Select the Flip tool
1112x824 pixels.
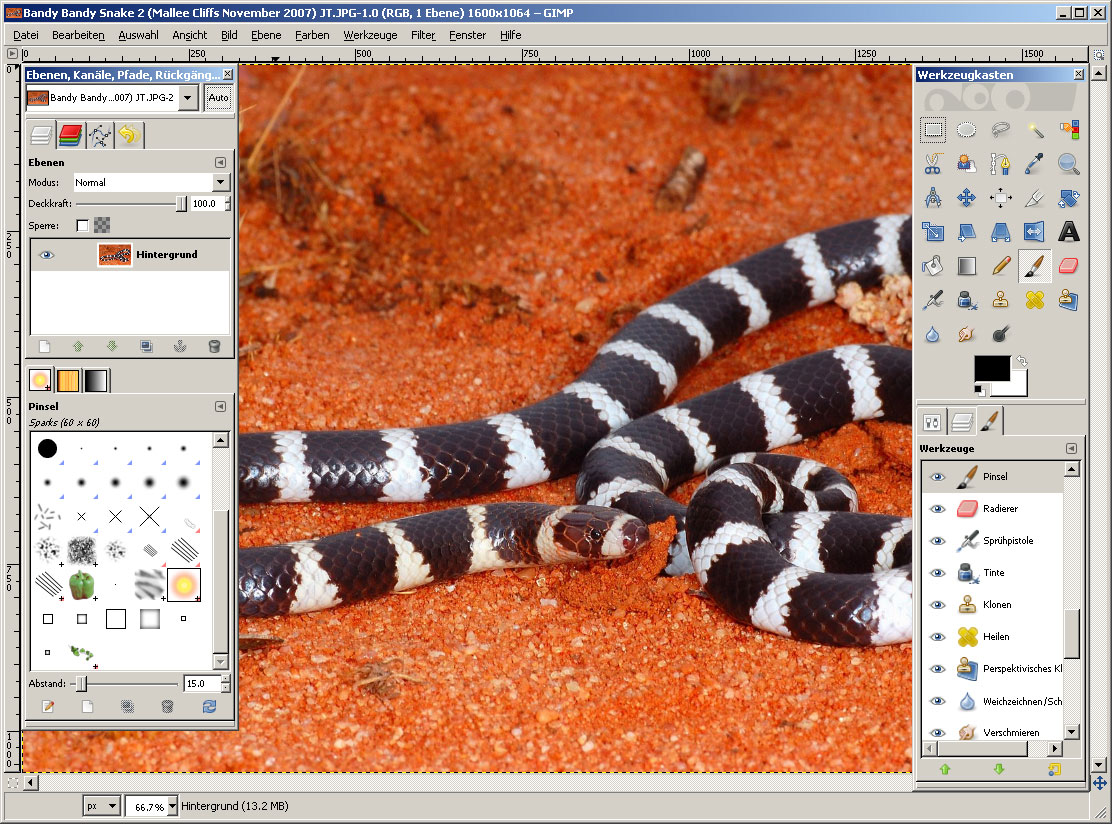pos(1035,232)
